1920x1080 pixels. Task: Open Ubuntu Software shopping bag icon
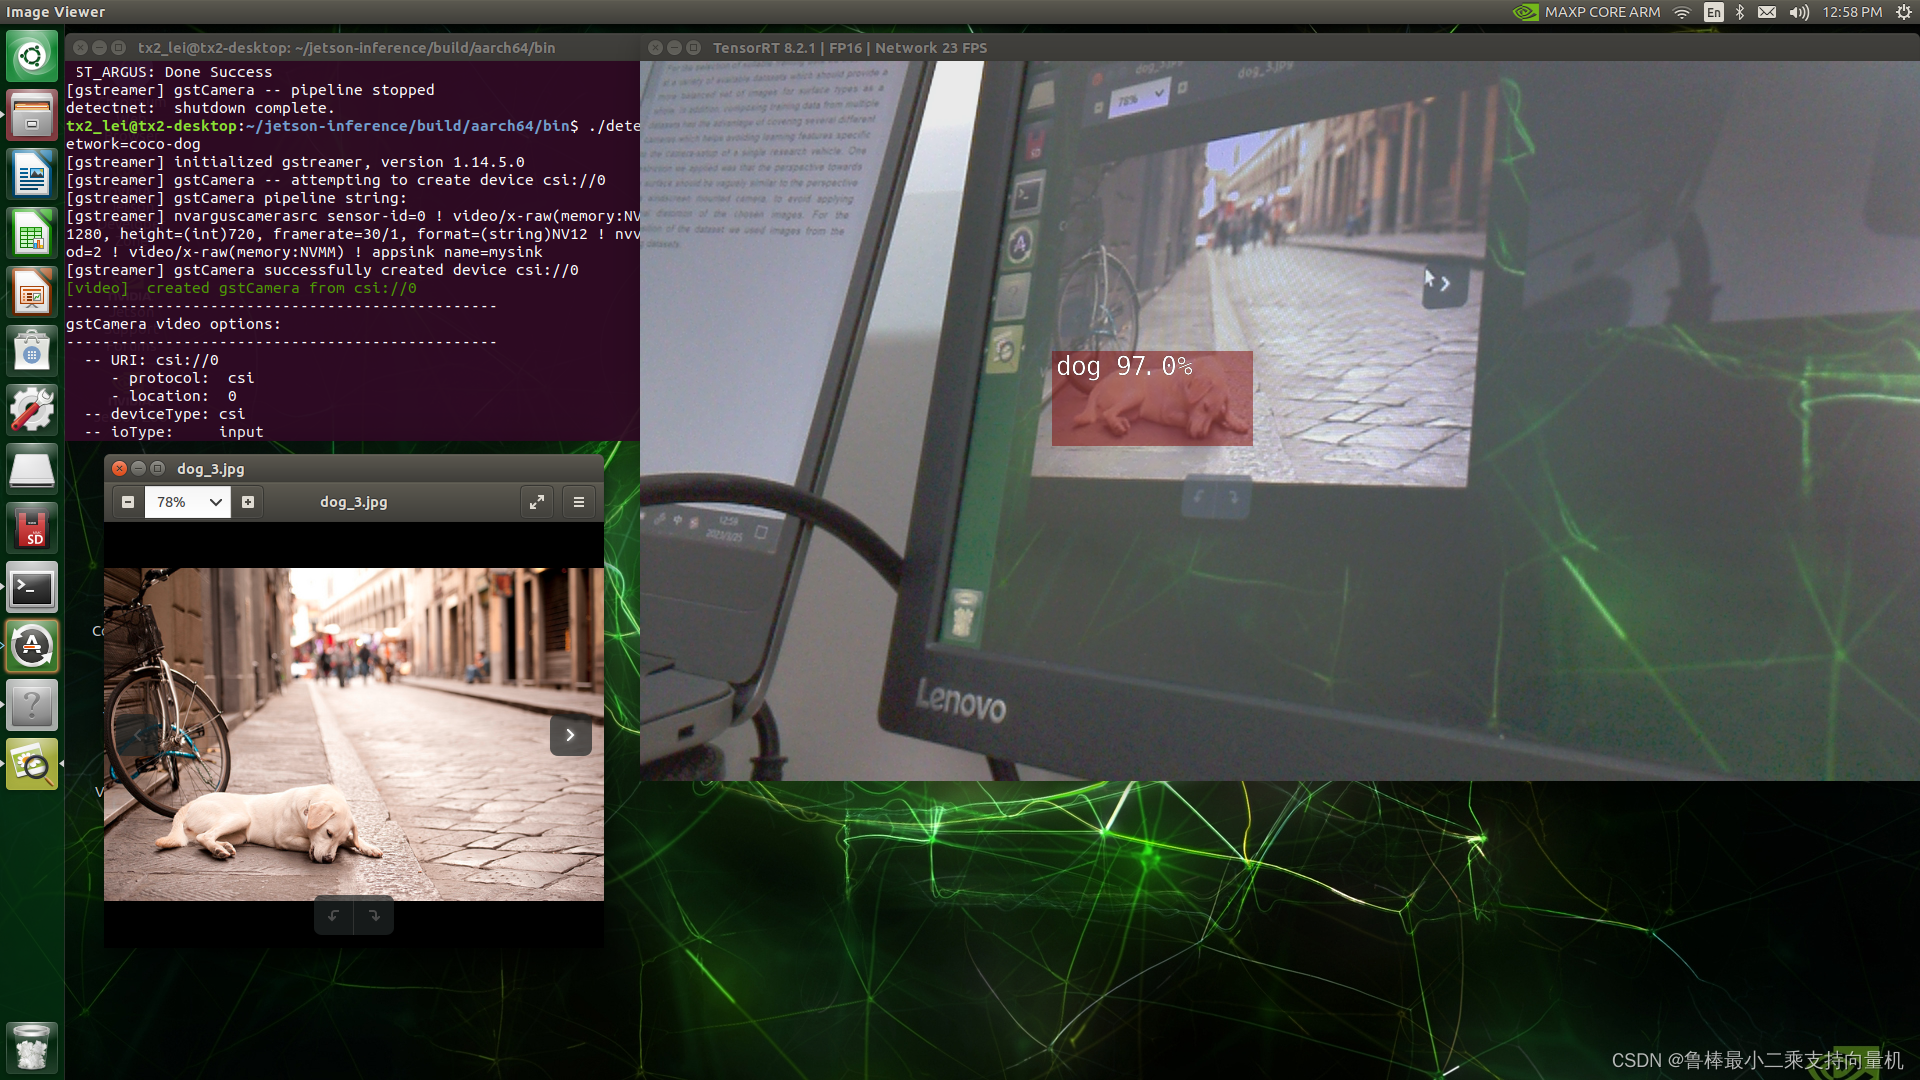tap(32, 352)
